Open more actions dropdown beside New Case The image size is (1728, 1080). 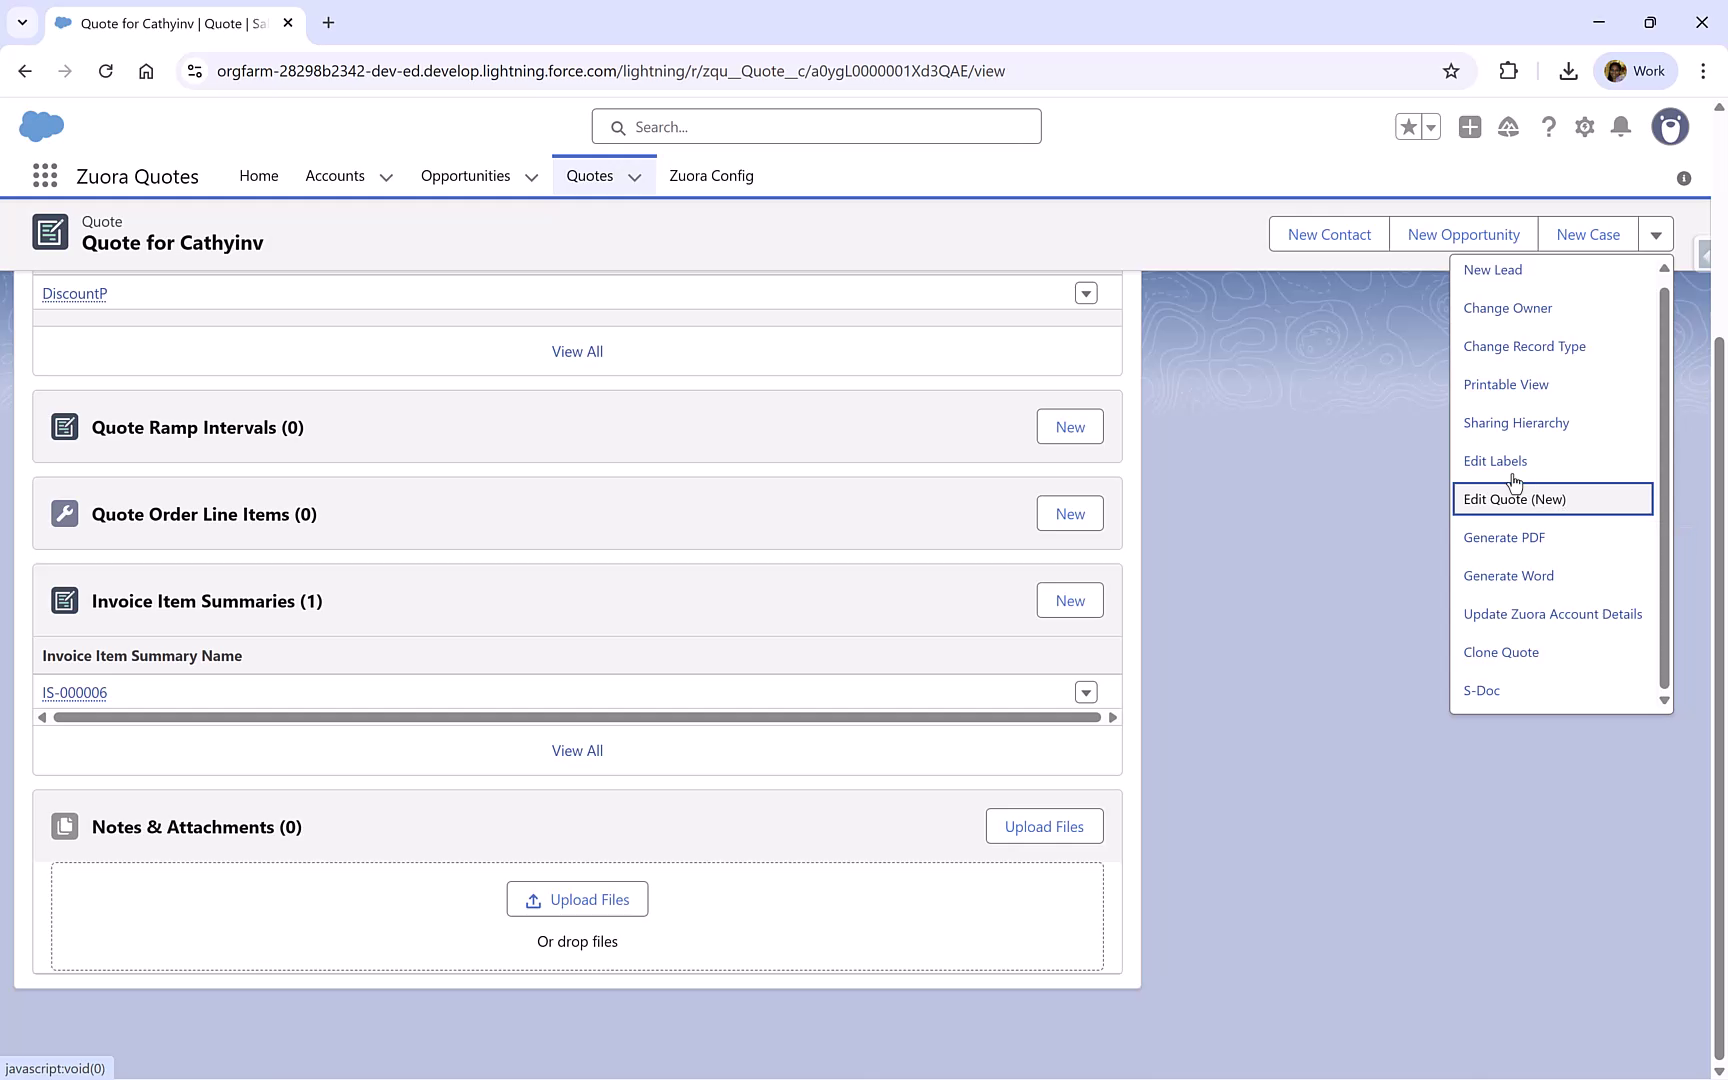click(x=1656, y=233)
